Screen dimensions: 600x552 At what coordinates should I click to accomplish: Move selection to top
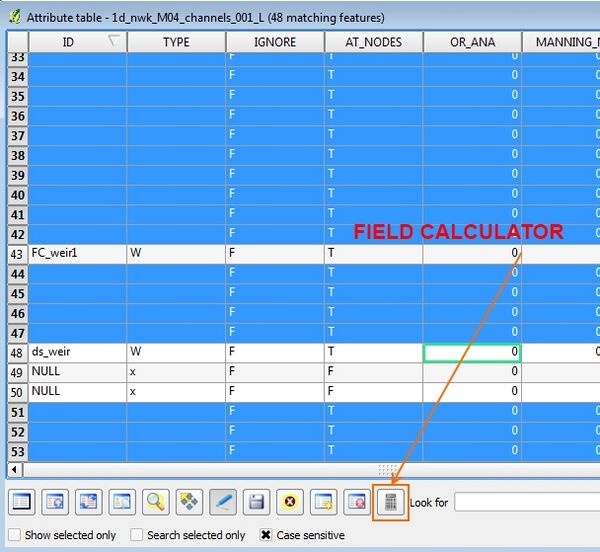[x=55, y=502]
